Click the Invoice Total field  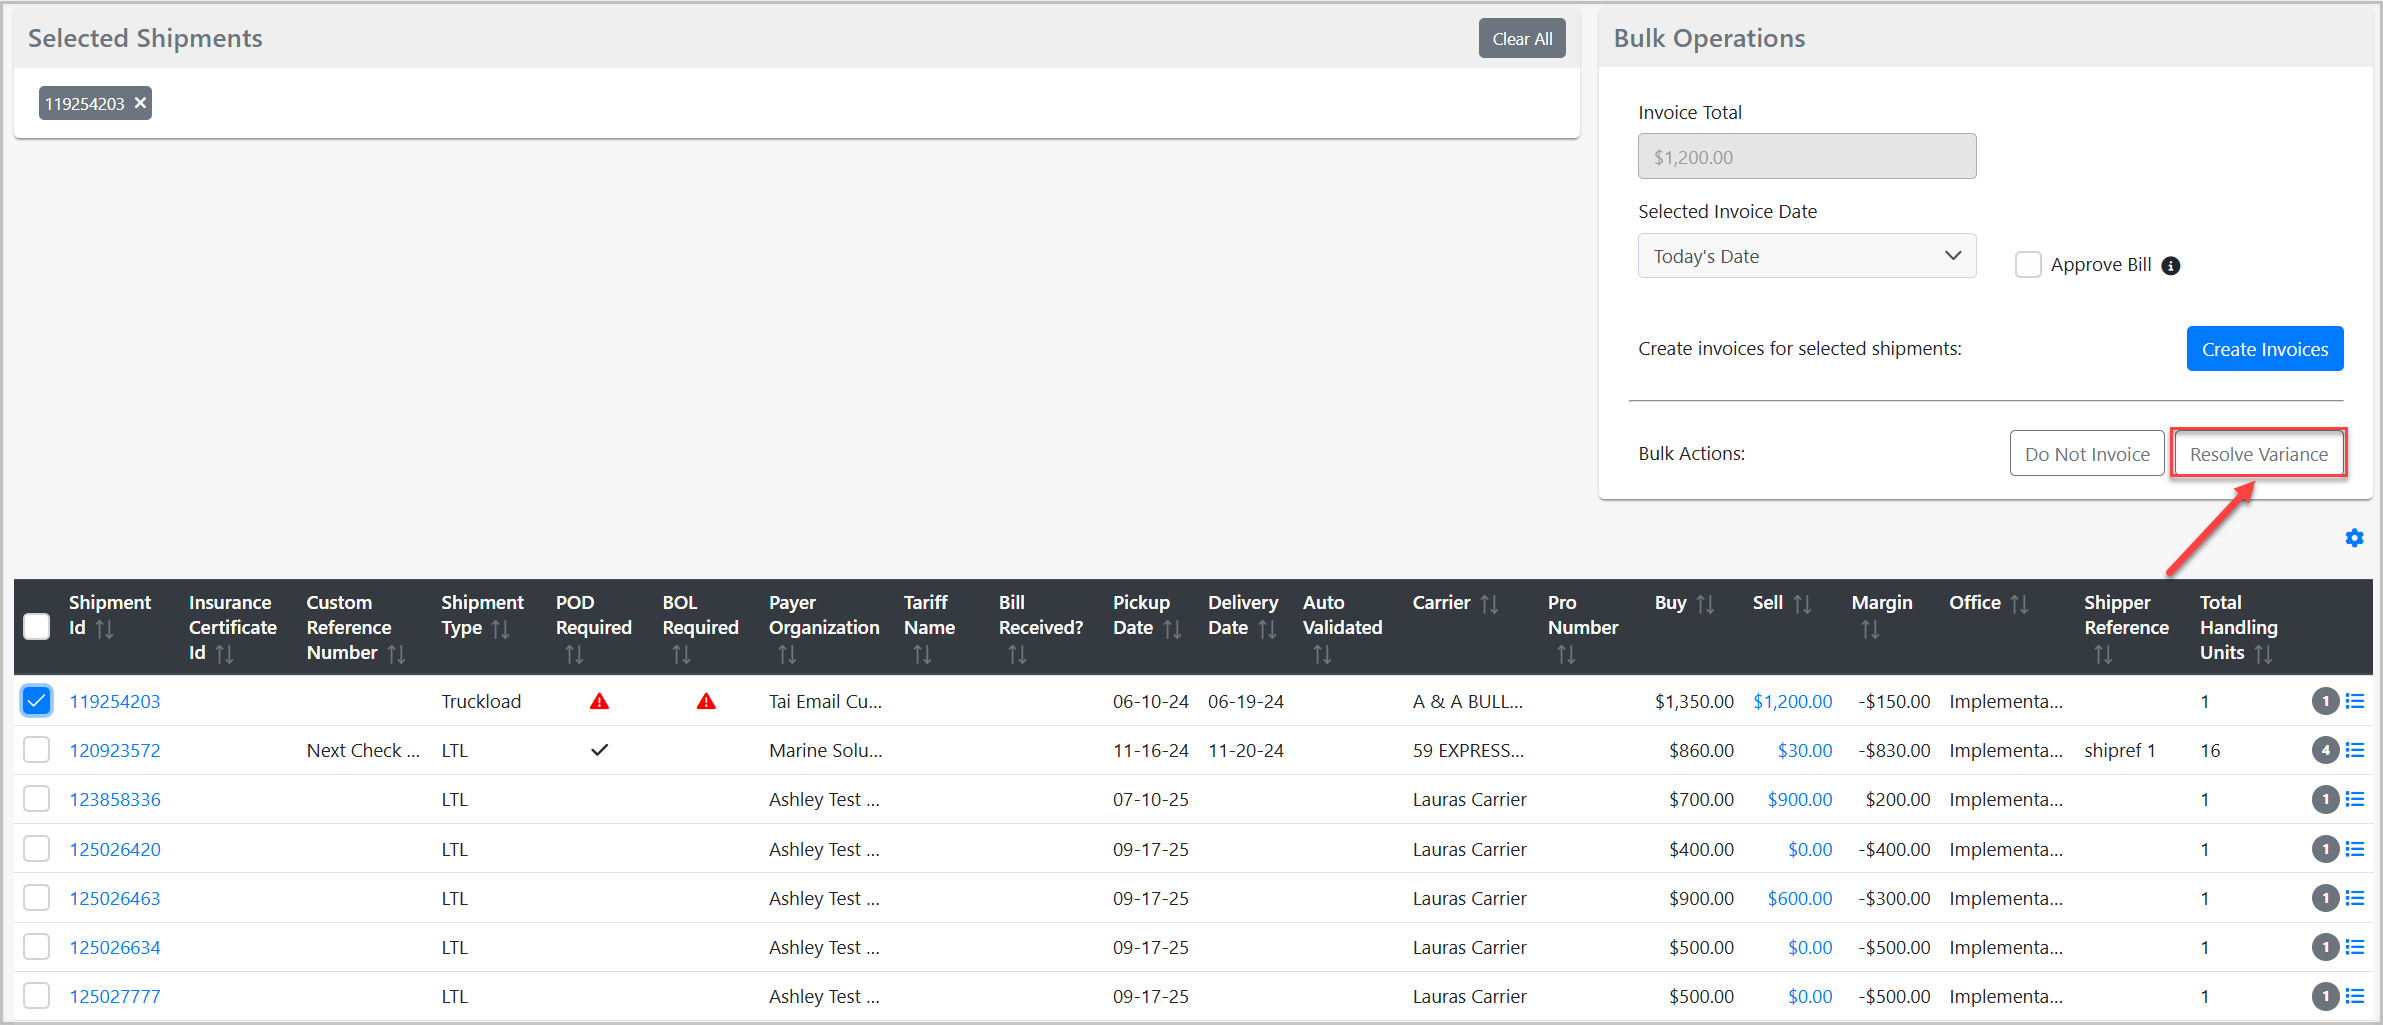(x=1806, y=157)
